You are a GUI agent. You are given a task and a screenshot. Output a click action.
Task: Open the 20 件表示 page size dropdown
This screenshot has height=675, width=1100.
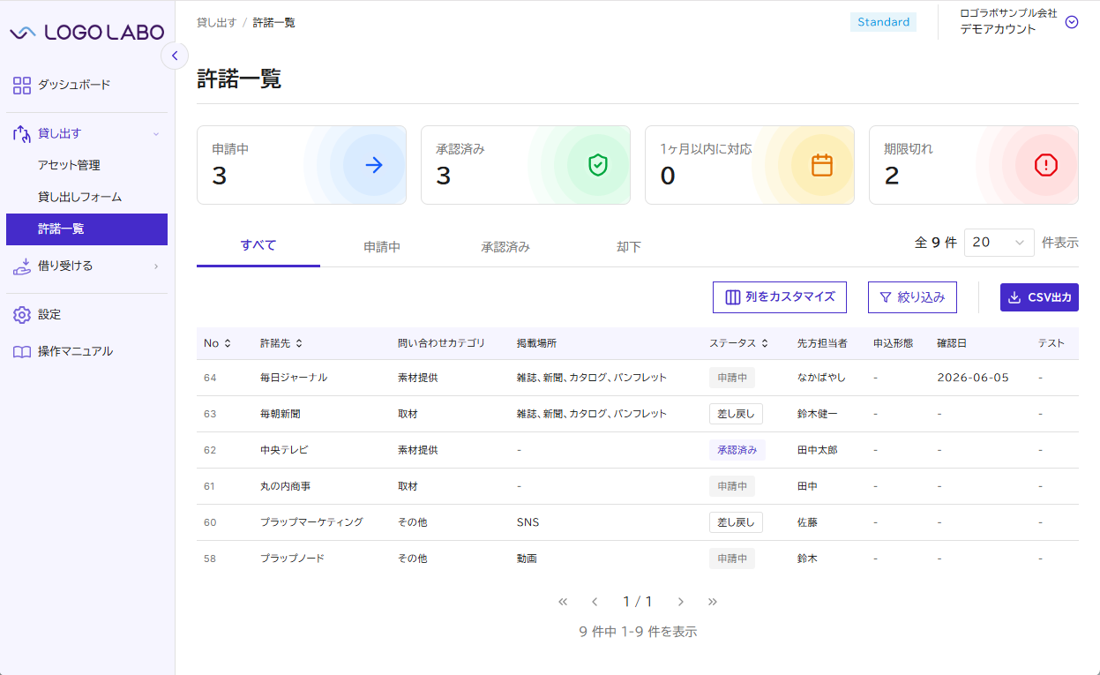pyautogui.click(x=998, y=243)
